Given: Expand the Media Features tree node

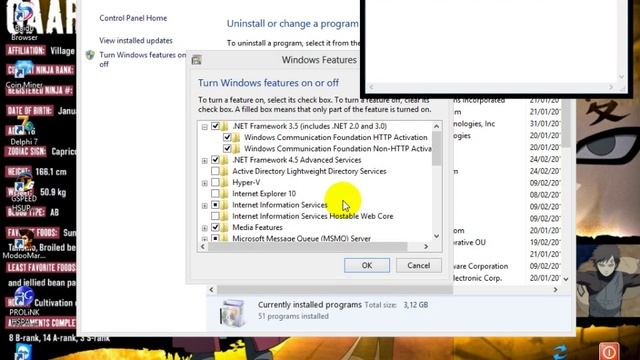Looking at the screenshot, I should [x=204, y=228].
